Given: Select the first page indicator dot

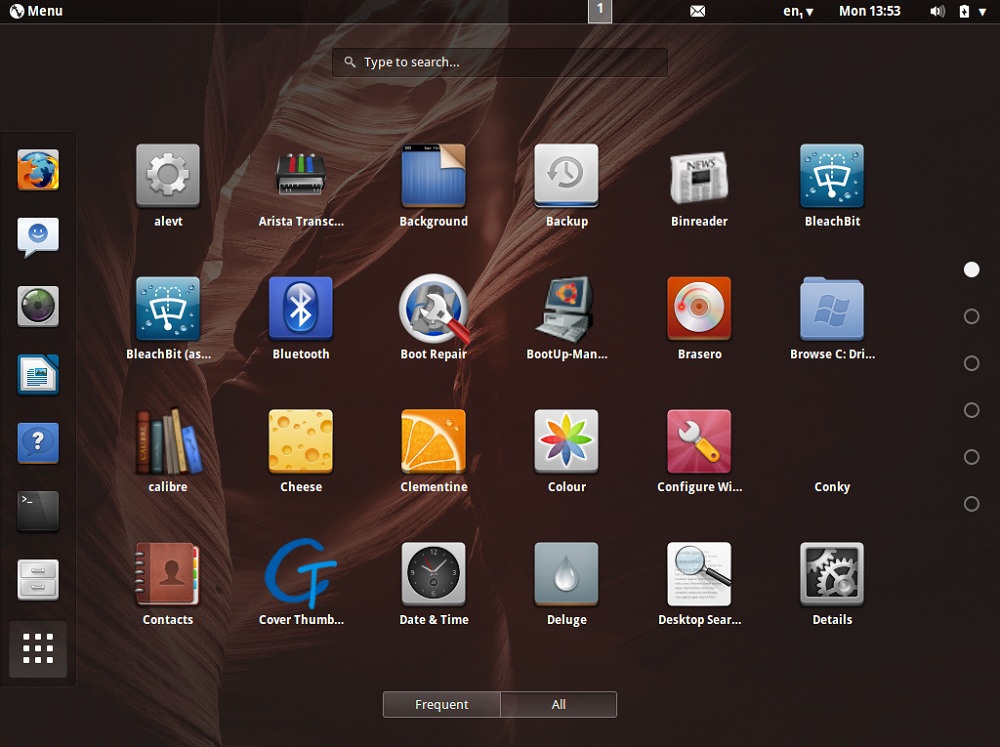Looking at the screenshot, I should 971,270.
